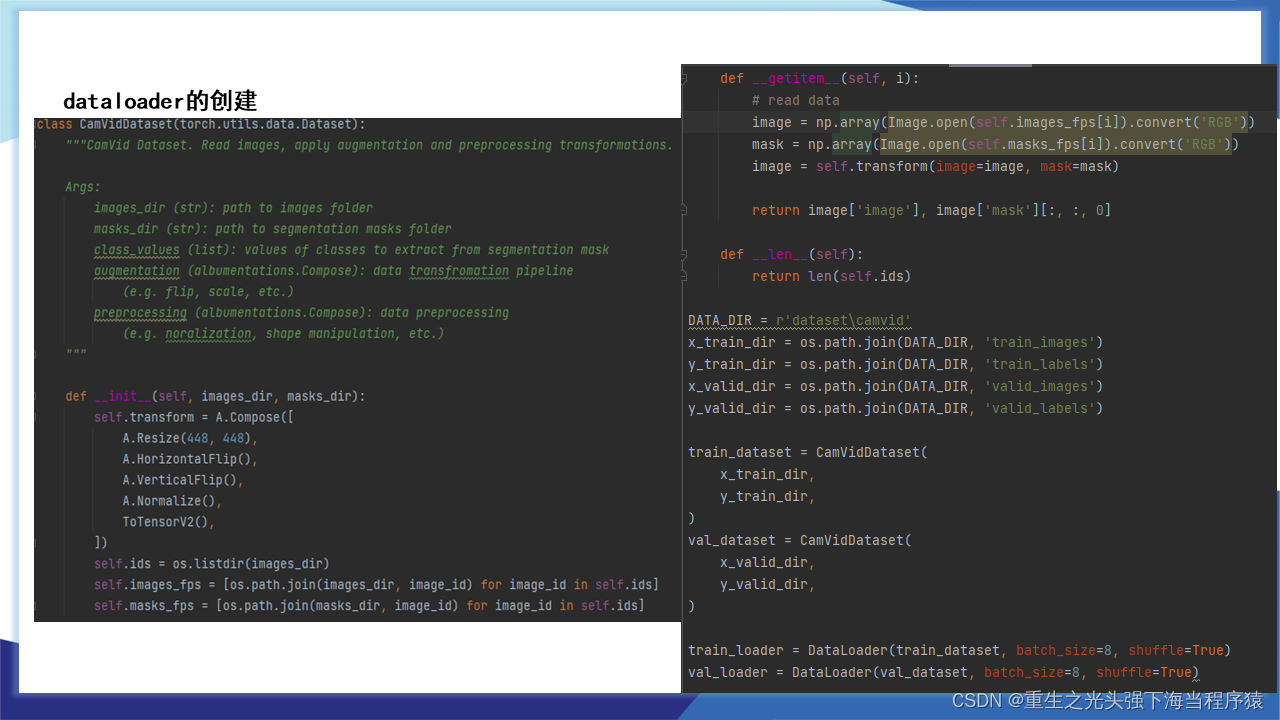Click the docstring line starting '"""CamVid Dataset. Read images'

click(x=369, y=145)
